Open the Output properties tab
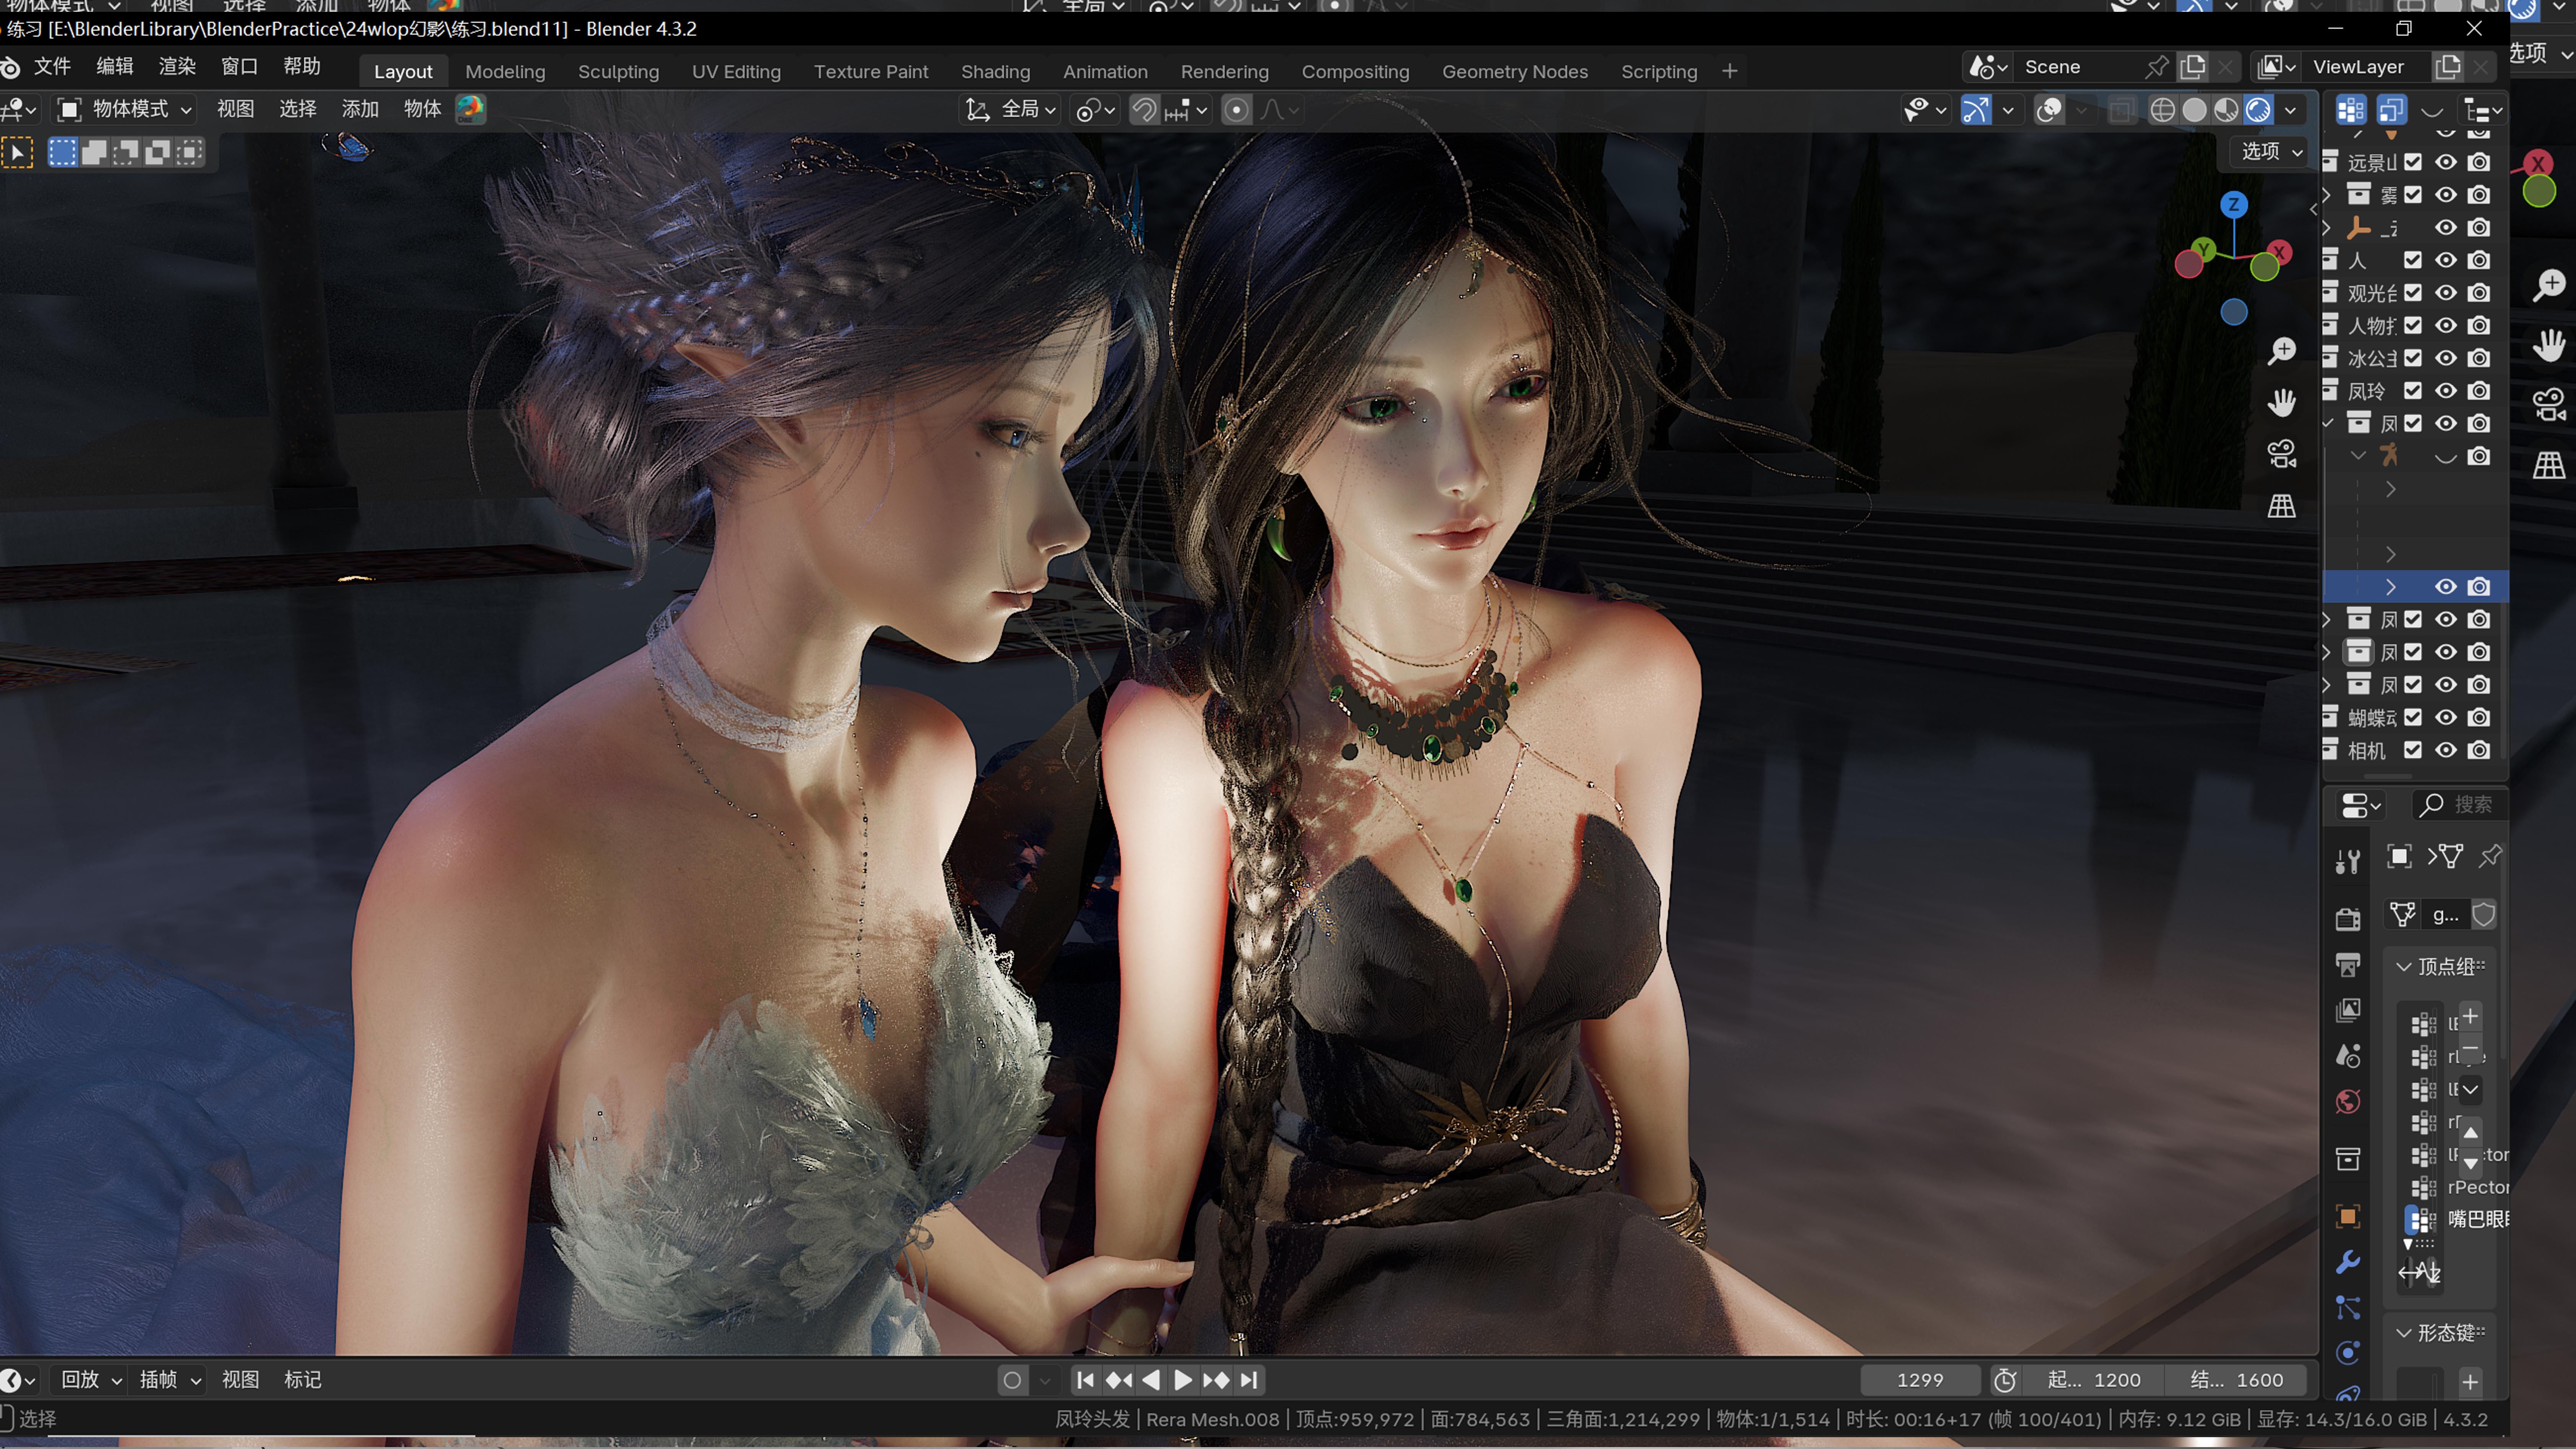 (2347, 965)
